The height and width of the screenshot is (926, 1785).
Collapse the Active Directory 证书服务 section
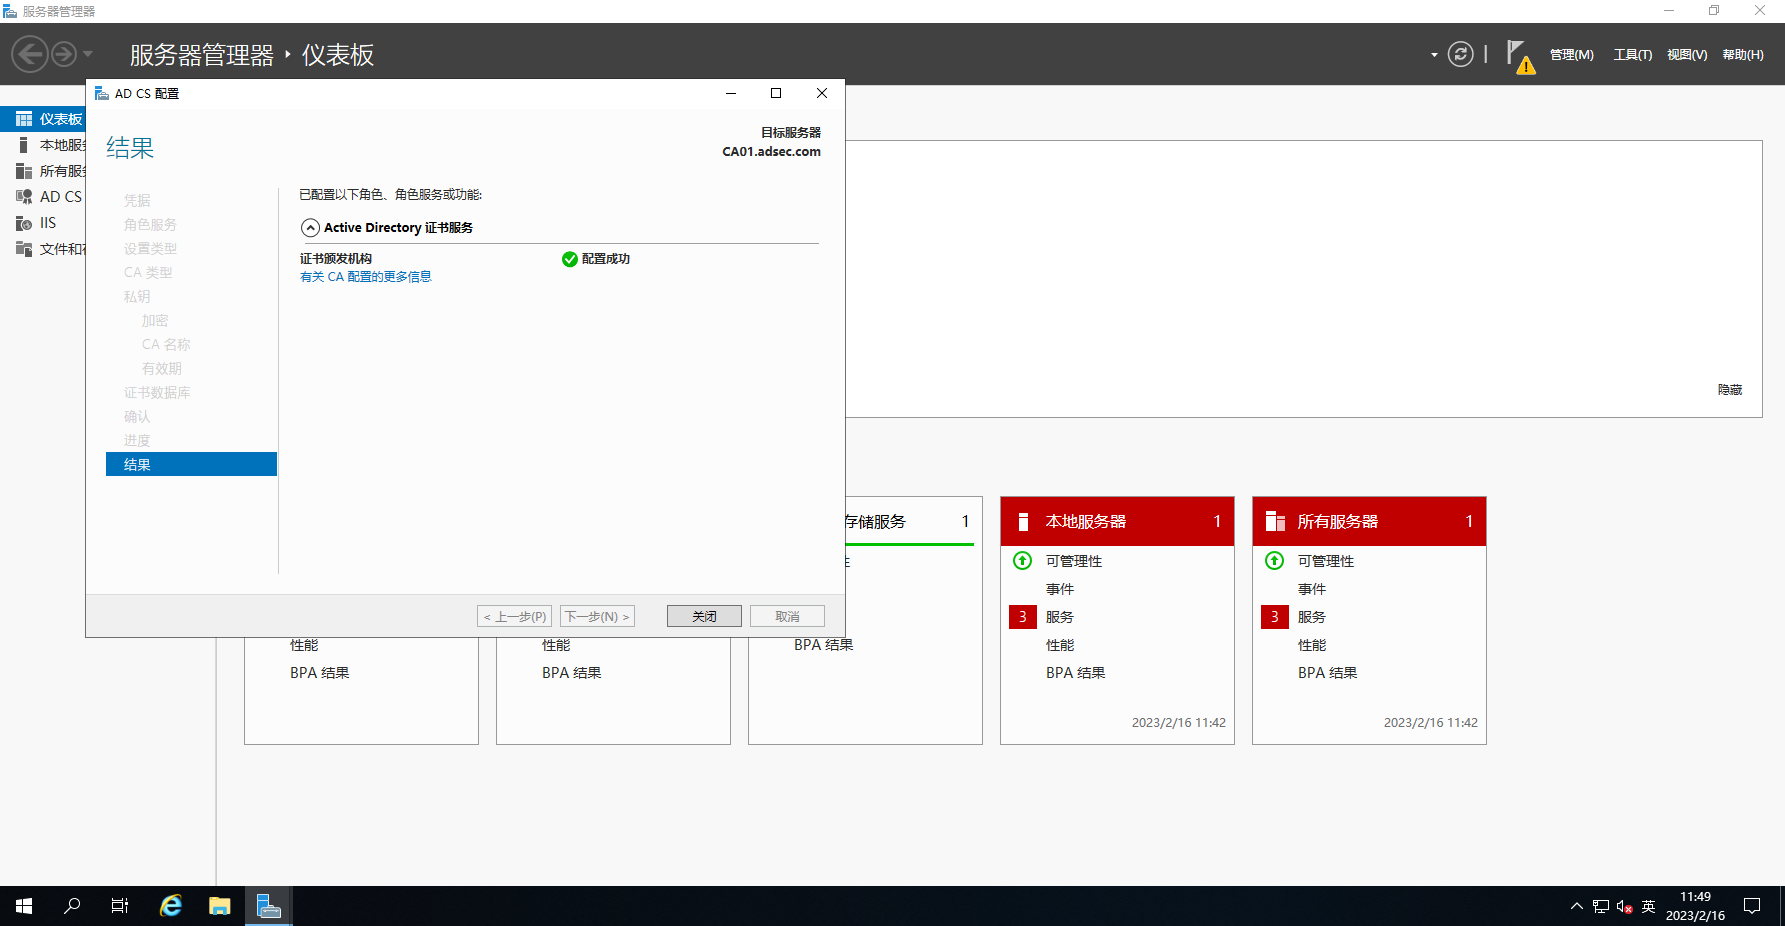311,228
